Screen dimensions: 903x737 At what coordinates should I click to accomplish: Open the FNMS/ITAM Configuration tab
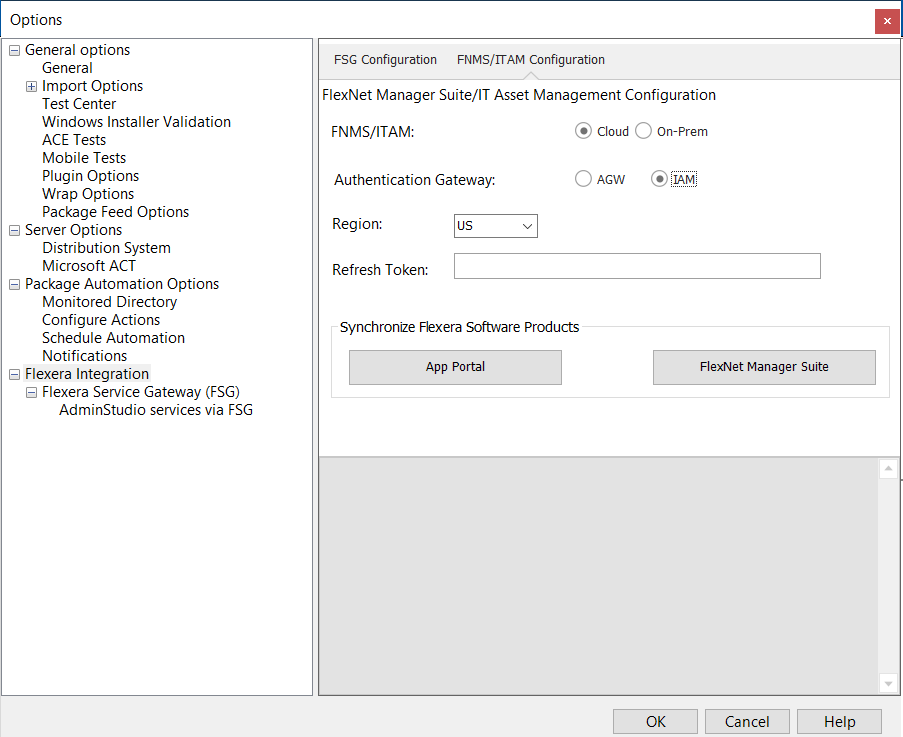pos(530,60)
